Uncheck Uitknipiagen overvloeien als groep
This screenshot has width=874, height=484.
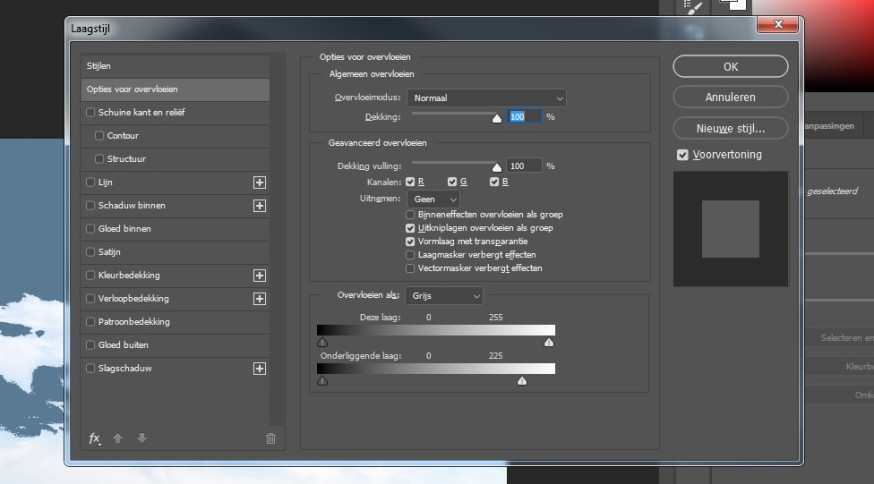pyautogui.click(x=410, y=228)
